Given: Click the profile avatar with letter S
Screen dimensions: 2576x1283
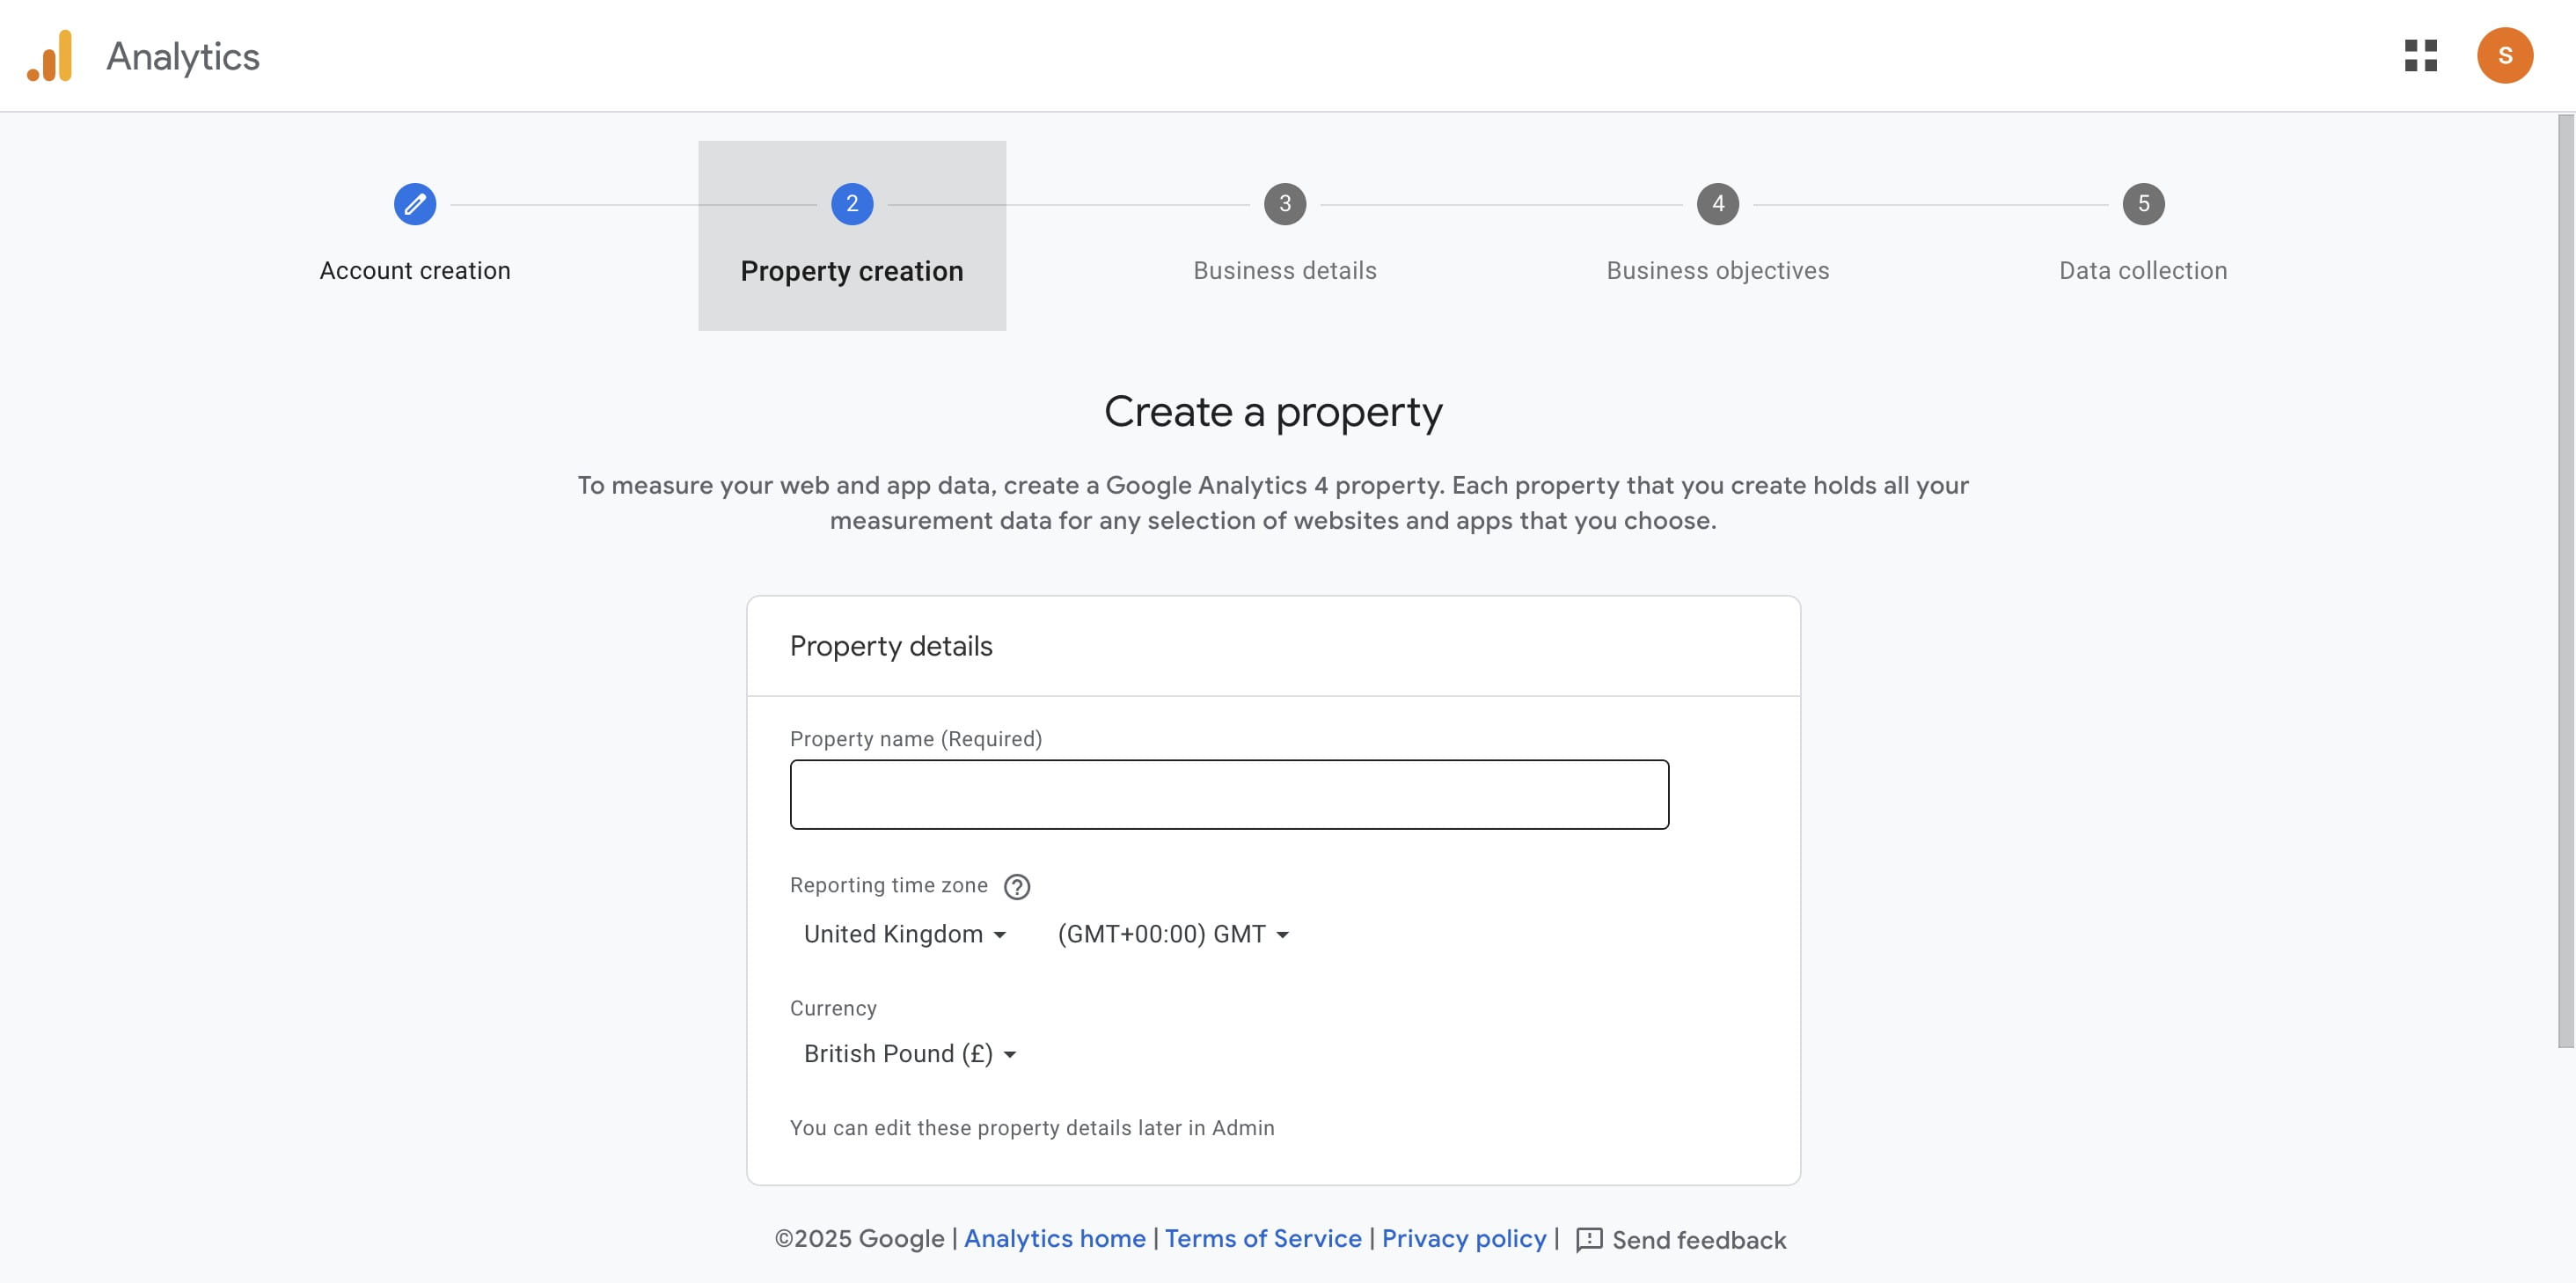Looking at the screenshot, I should click(x=2506, y=56).
